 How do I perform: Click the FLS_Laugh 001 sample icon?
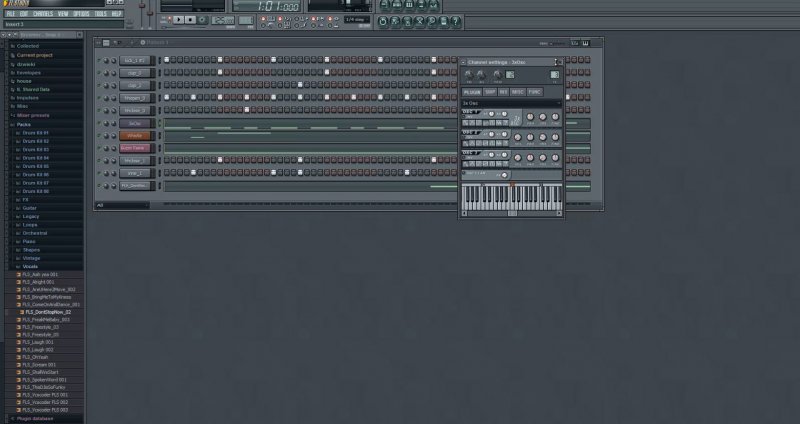point(20,341)
